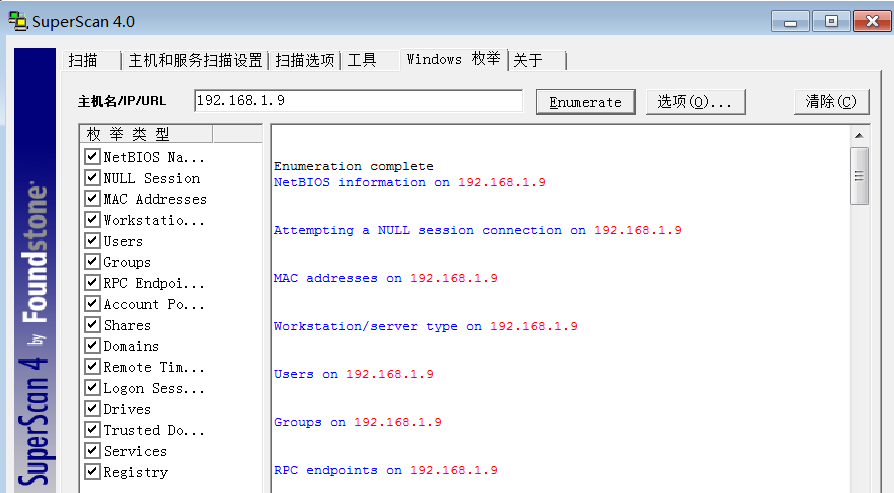Click 'MAC addresses on 192.168.1.9' line
This screenshot has height=493, width=894.
tap(385, 278)
